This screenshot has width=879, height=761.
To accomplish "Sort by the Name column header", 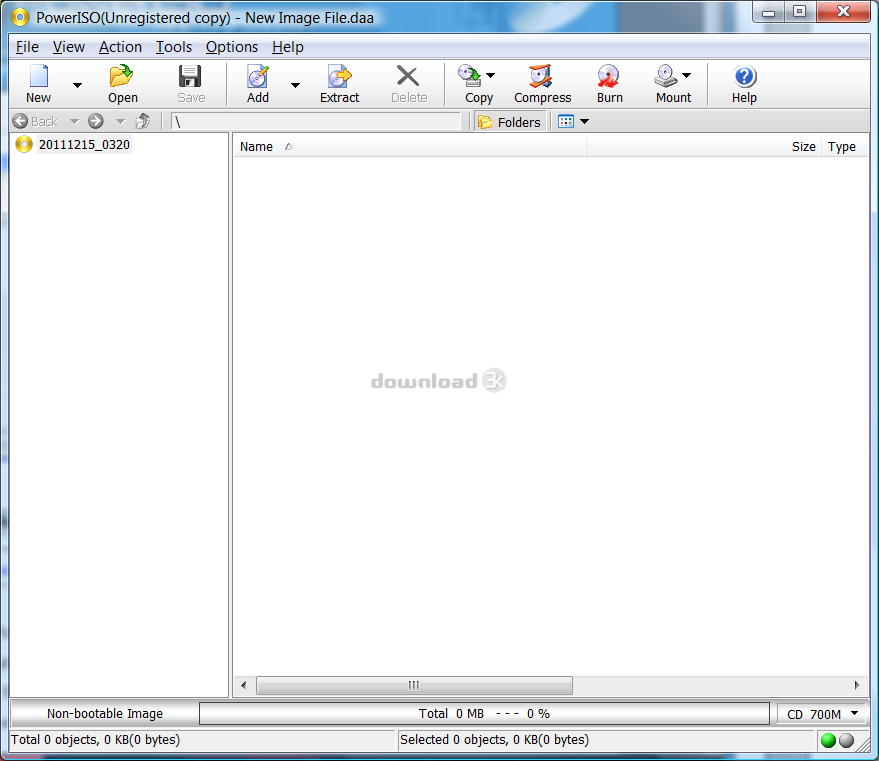I will click(x=257, y=147).
